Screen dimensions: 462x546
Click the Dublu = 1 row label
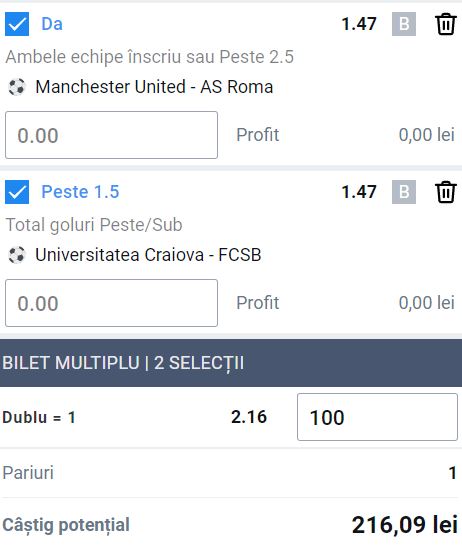pos(39,417)
